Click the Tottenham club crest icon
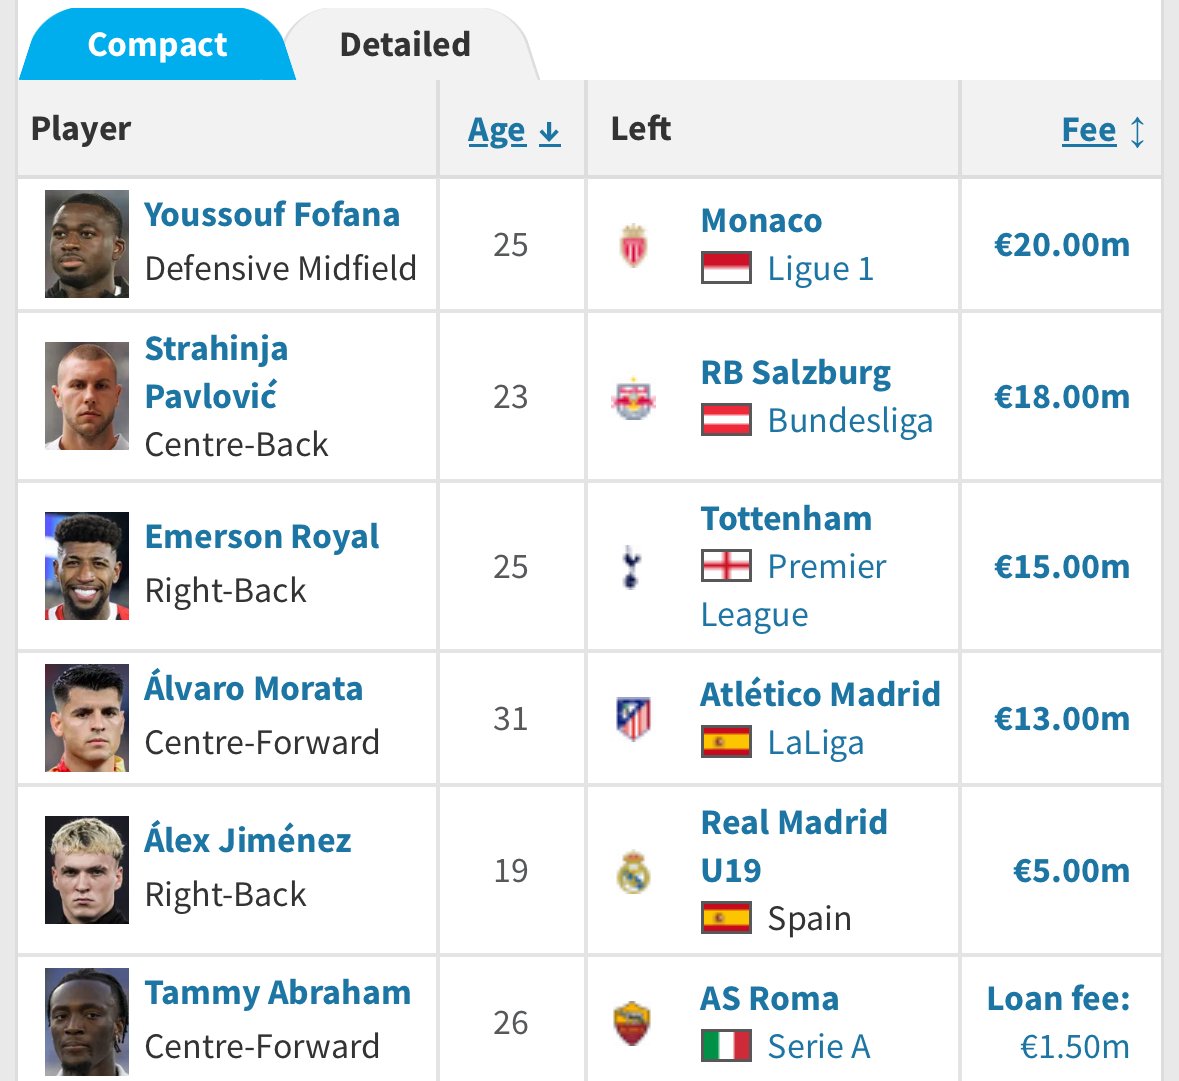 (x=632, y=567)
